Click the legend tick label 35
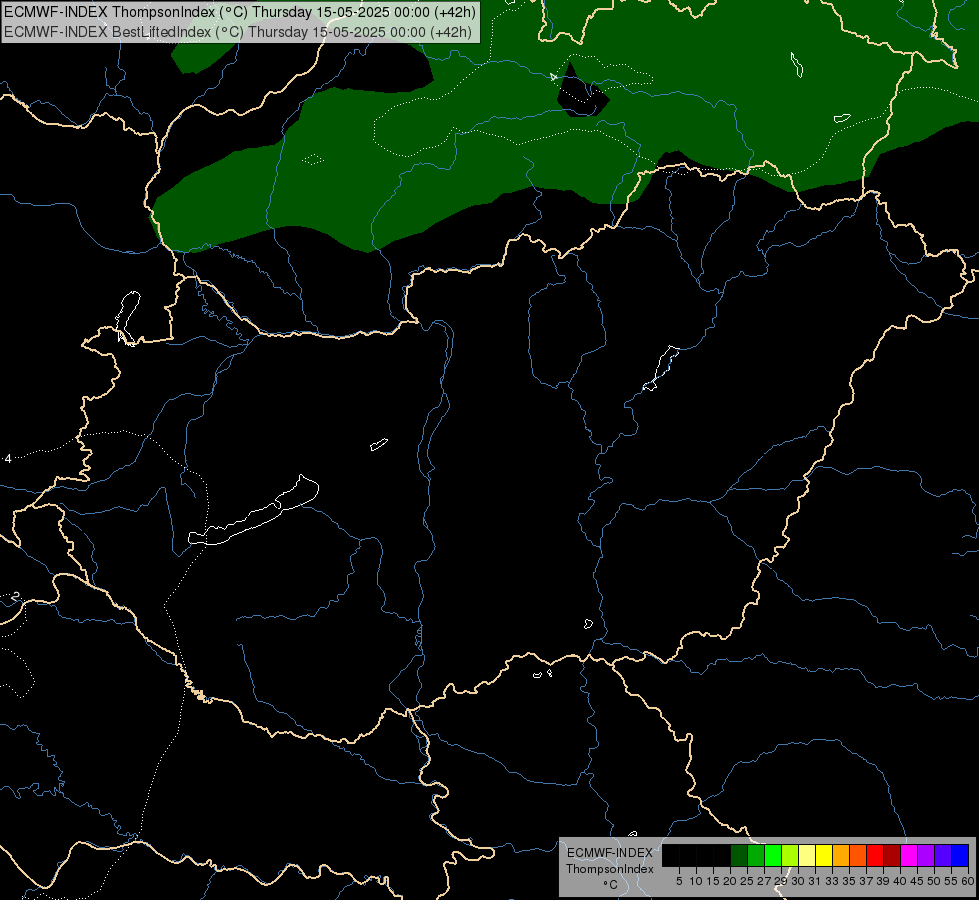 [x=849, y=881]
